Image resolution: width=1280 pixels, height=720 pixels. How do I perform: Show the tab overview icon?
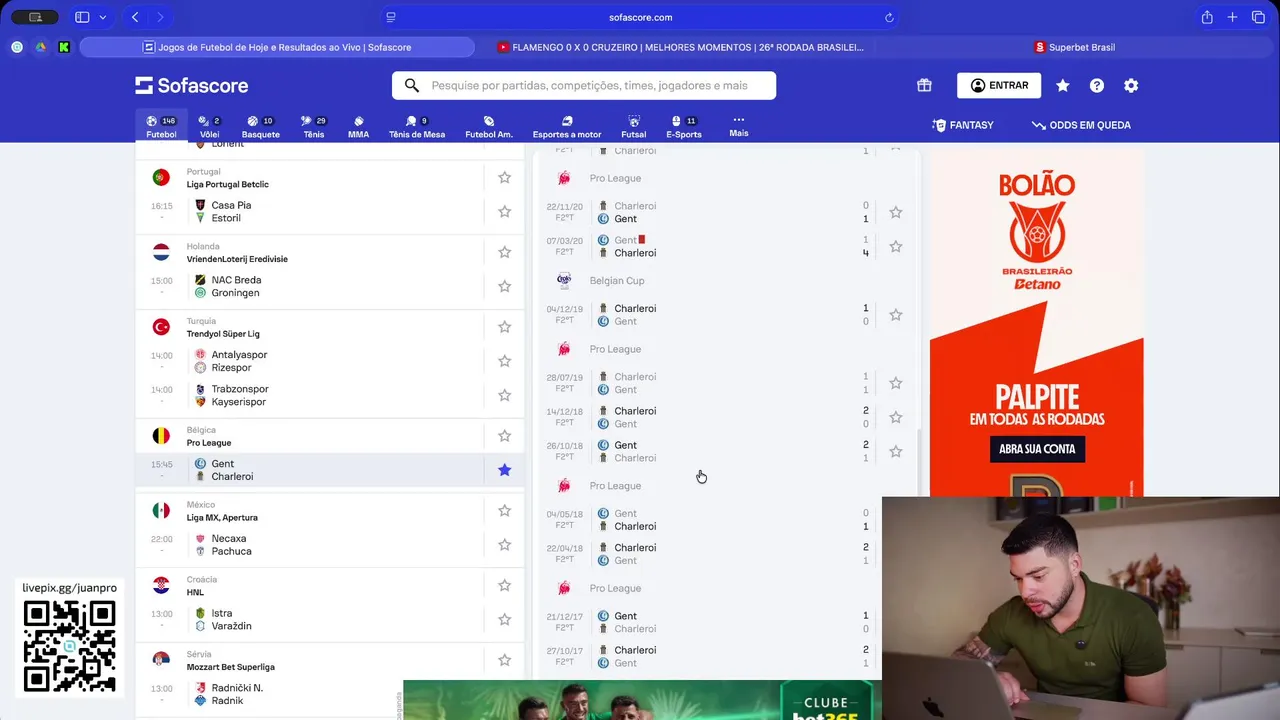[x=1258, y=17]
